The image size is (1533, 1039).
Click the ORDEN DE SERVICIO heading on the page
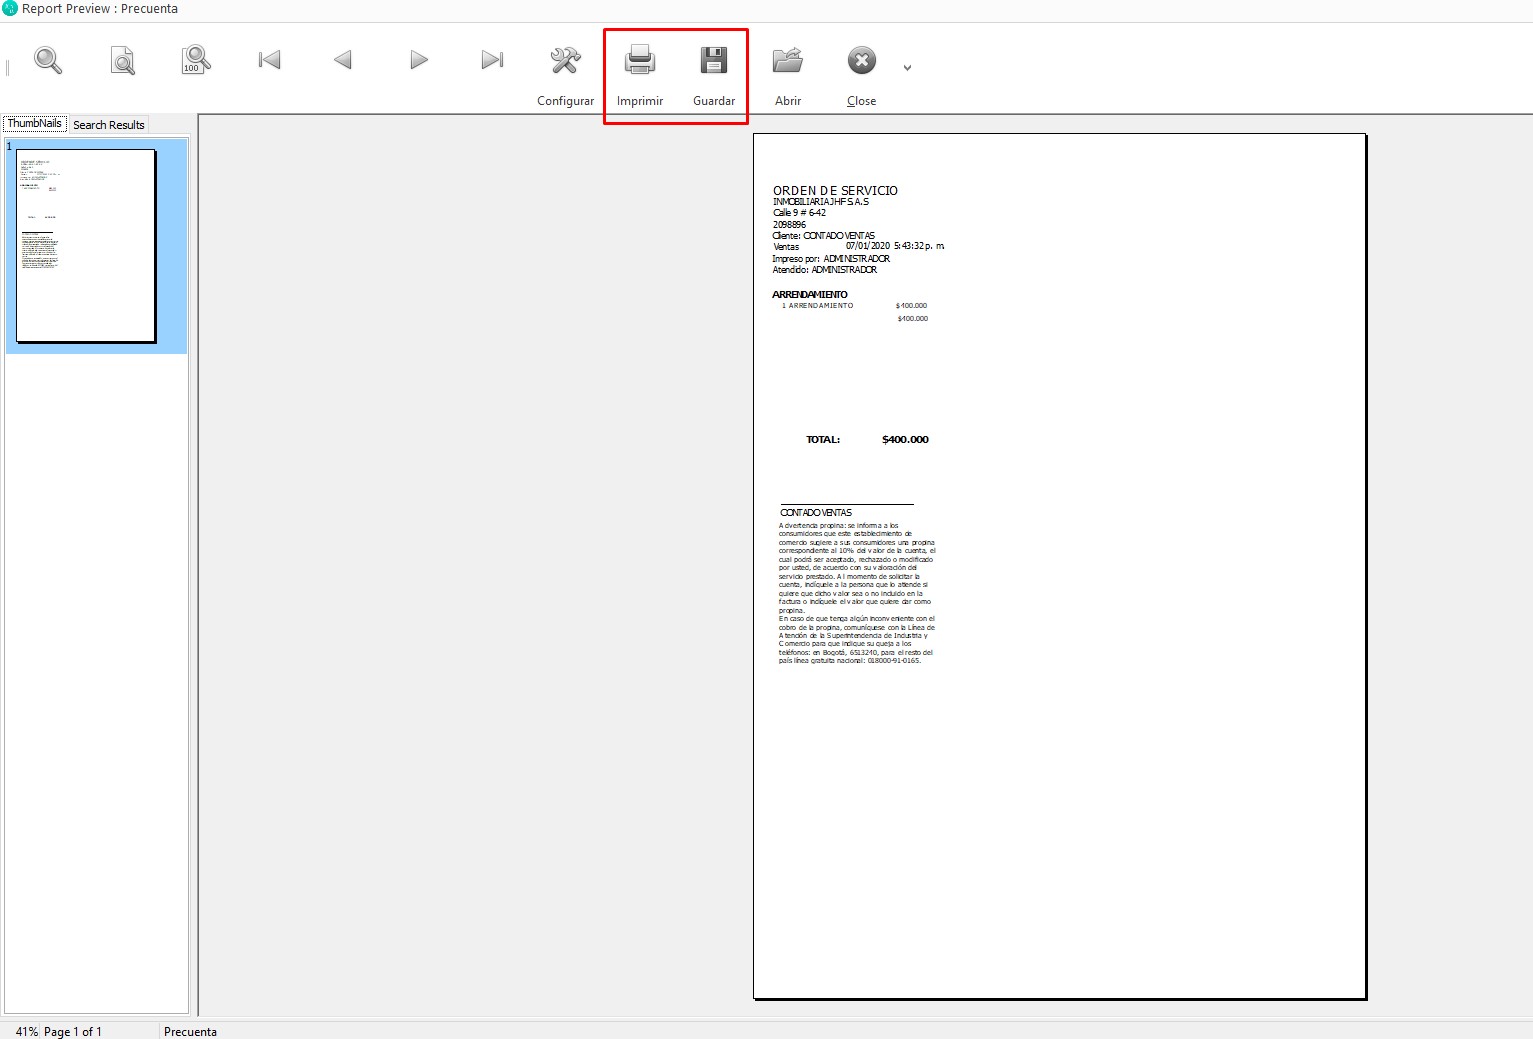835,190
